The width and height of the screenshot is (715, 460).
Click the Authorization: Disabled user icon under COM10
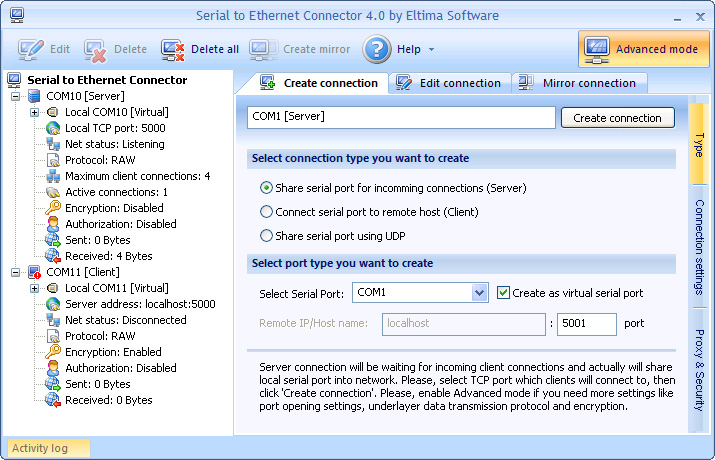tap(53, 224)
